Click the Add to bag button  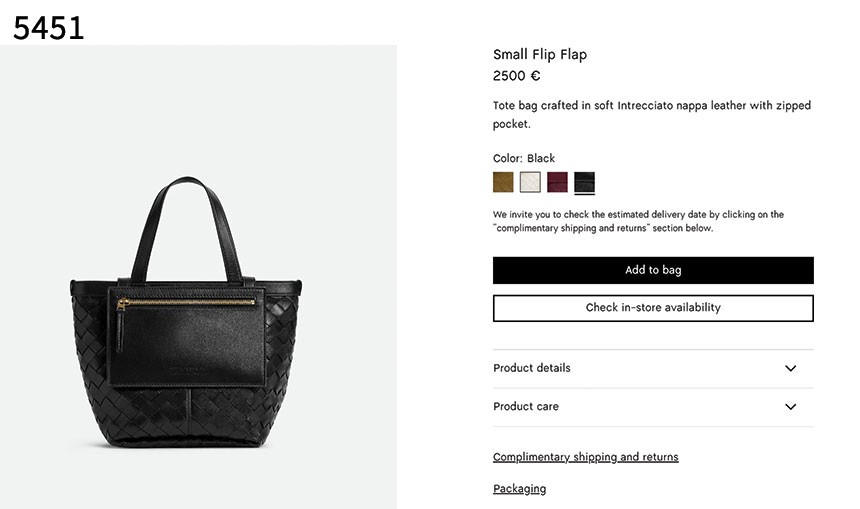[653, 270]
